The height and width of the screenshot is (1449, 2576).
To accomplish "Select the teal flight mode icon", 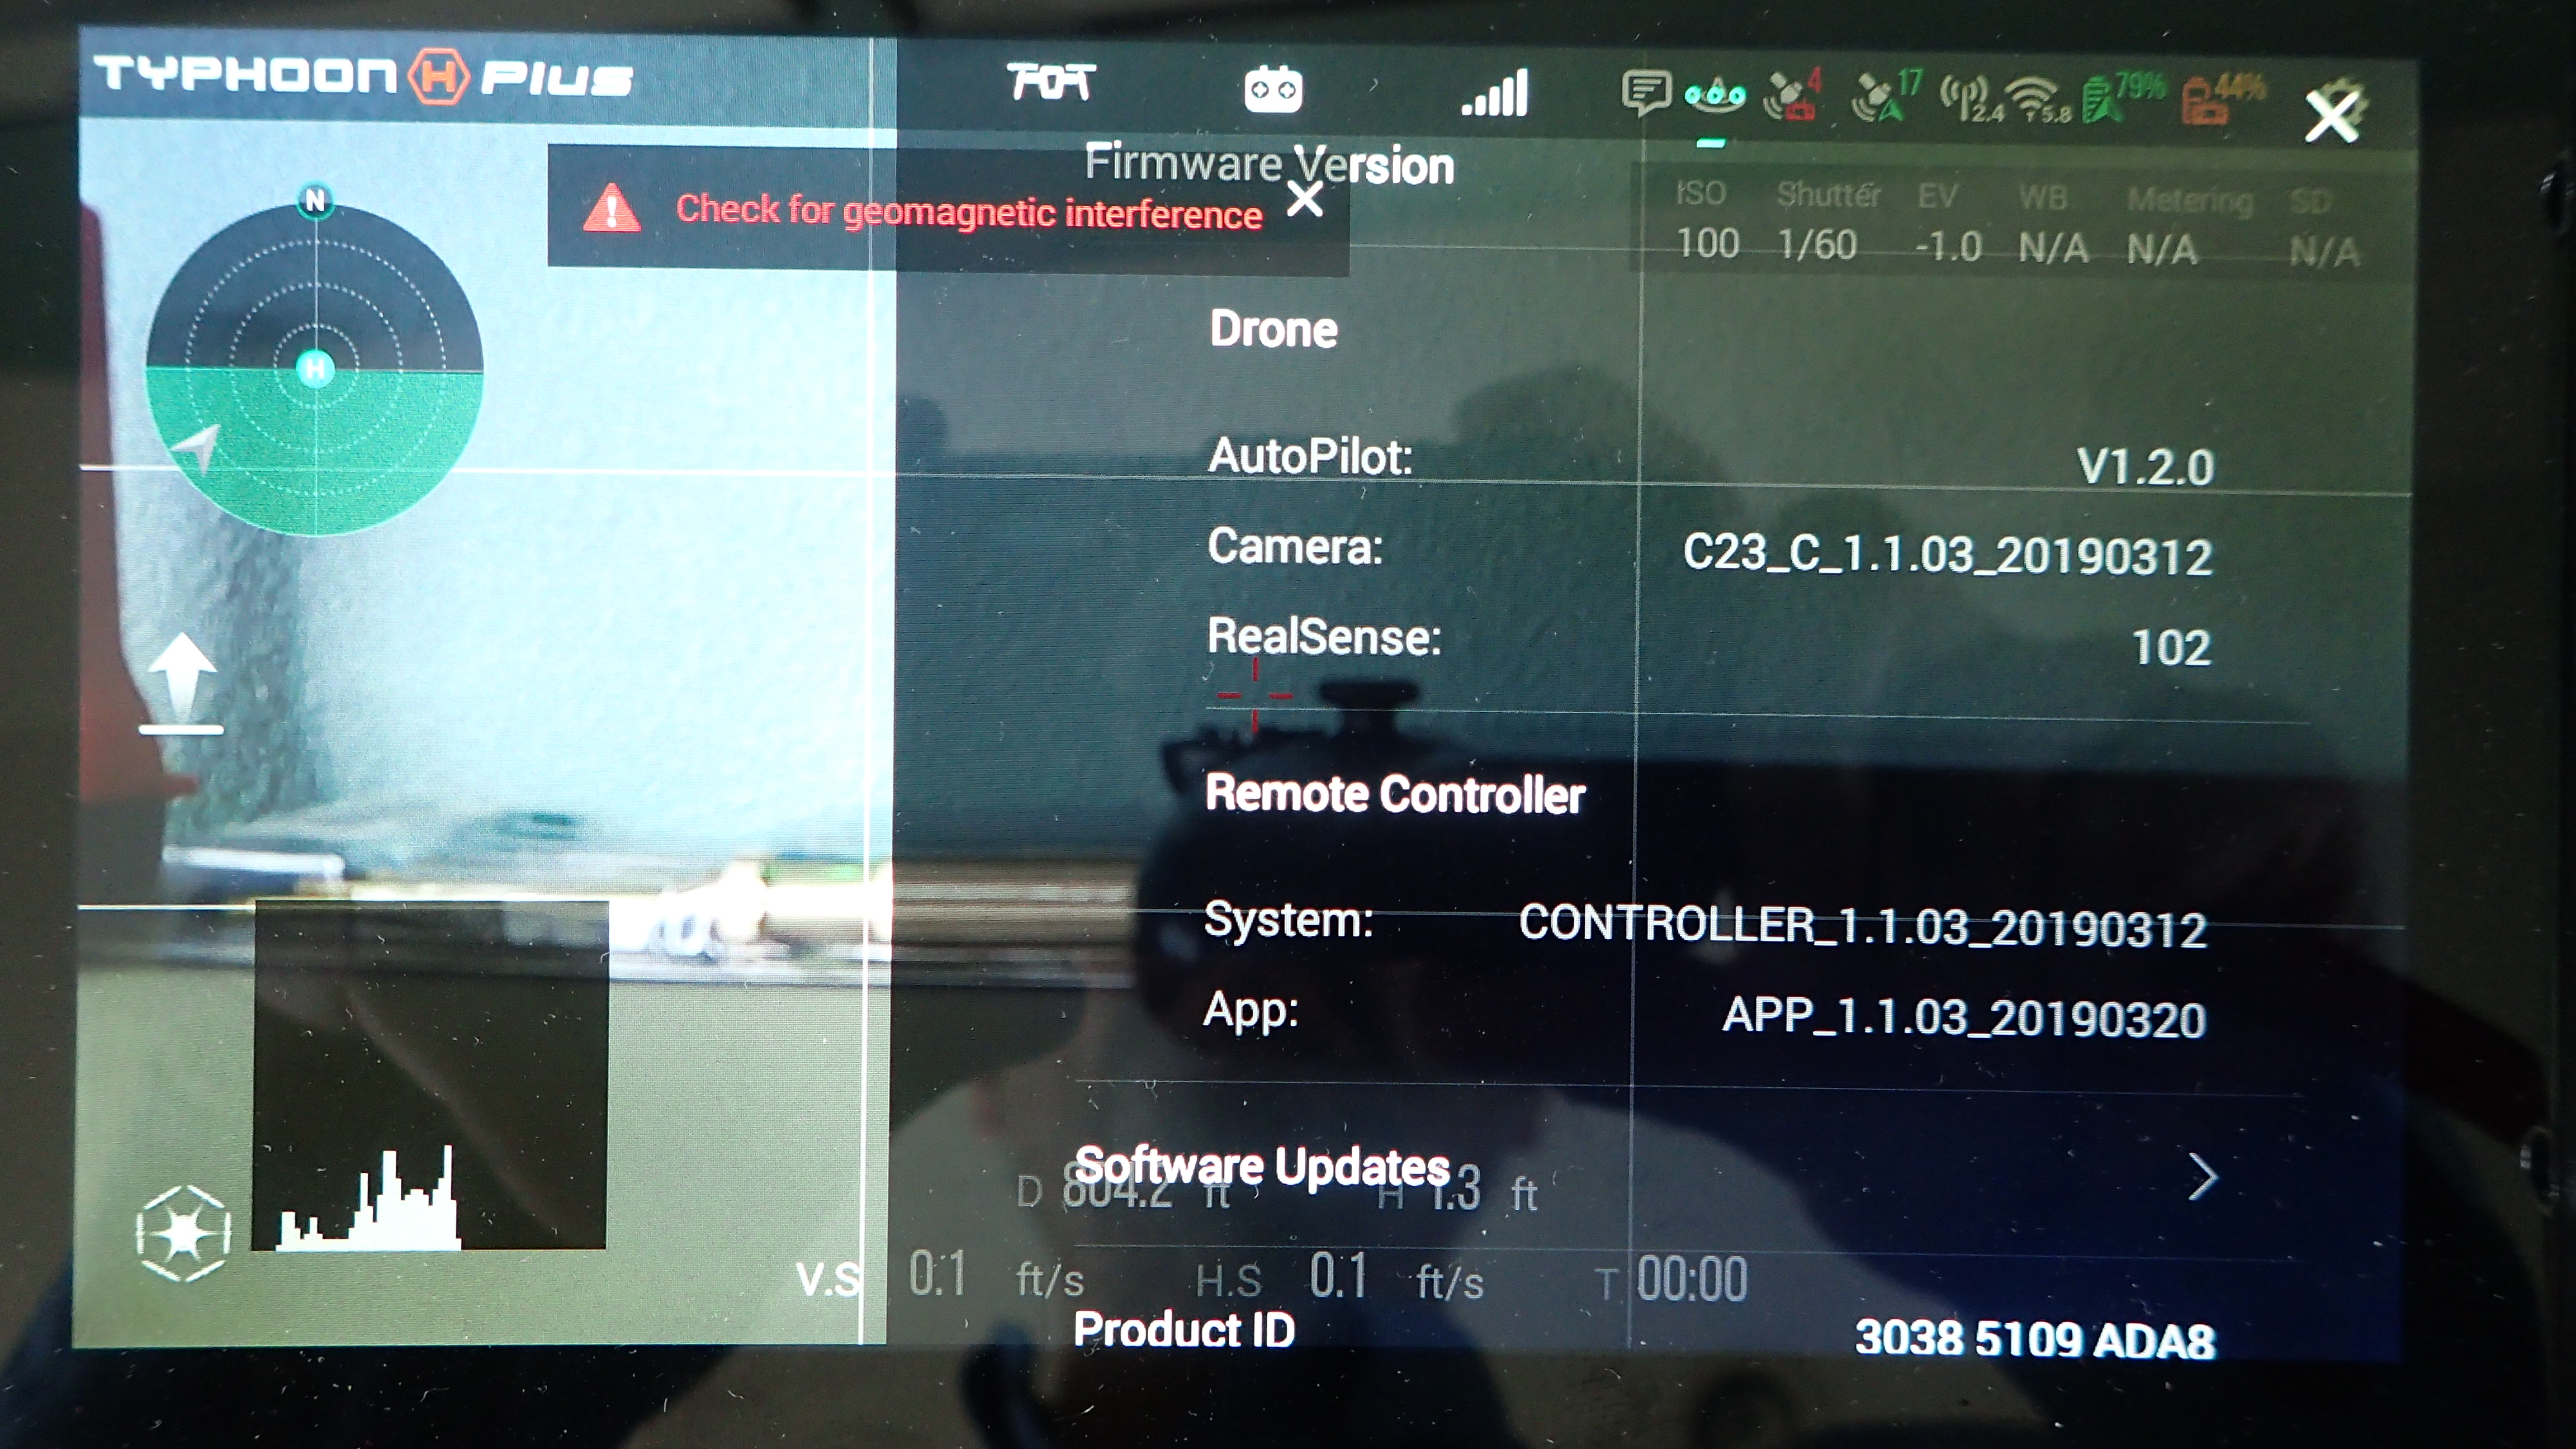I will 1714,95.
